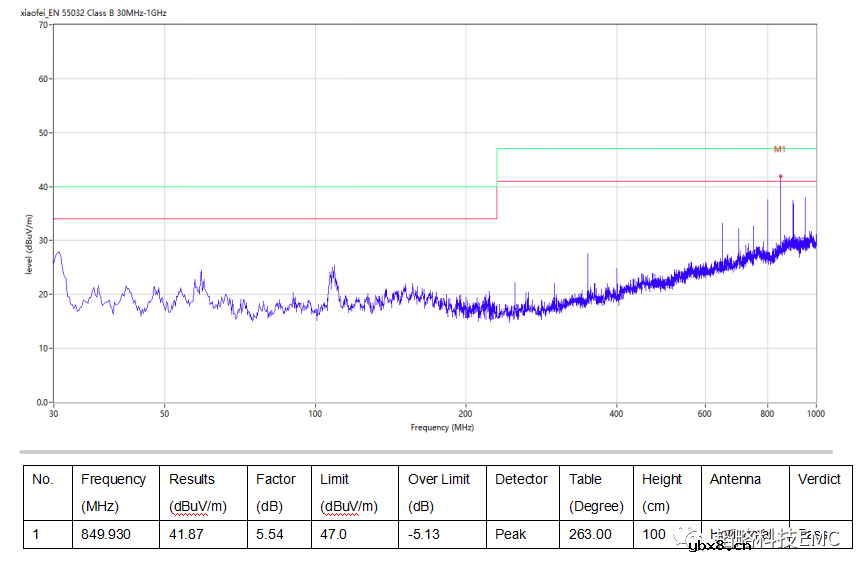
Task: Click the ybx8.cn watermark text
Action: 714,546
